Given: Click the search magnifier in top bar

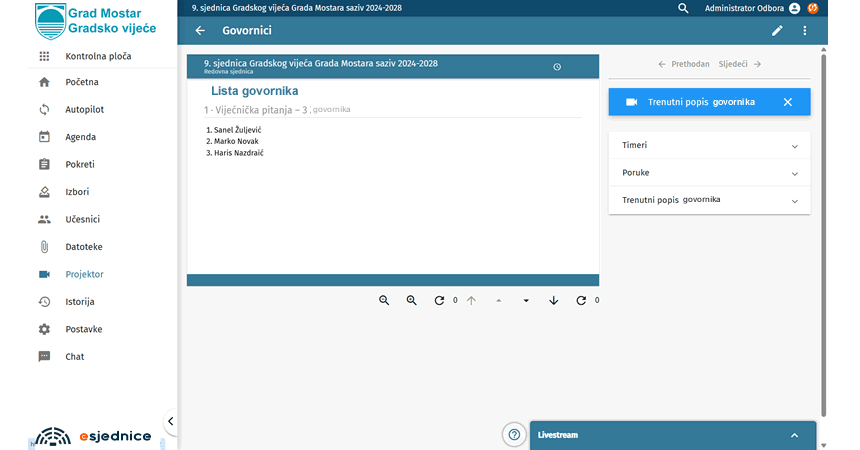Looking at the screenshot, I should [x=683, y=8].
